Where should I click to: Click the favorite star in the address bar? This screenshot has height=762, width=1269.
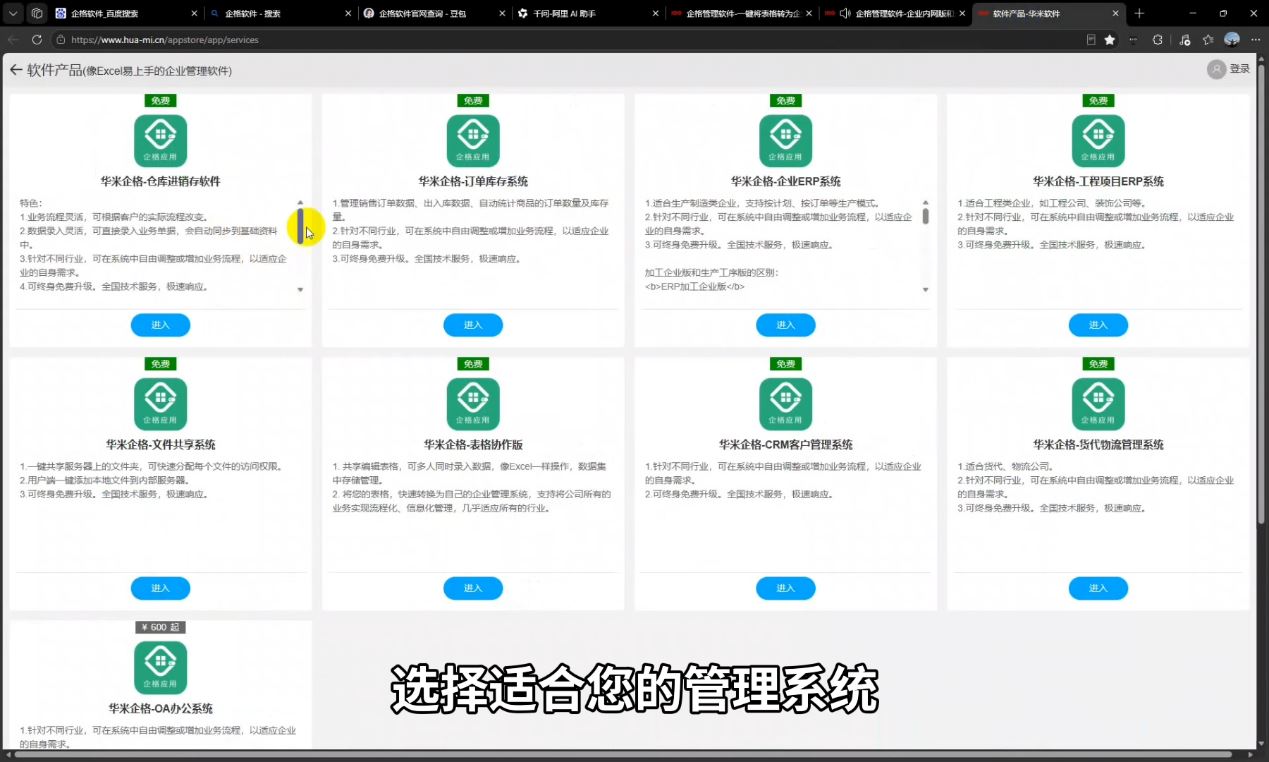click(x=1109, y=40)
